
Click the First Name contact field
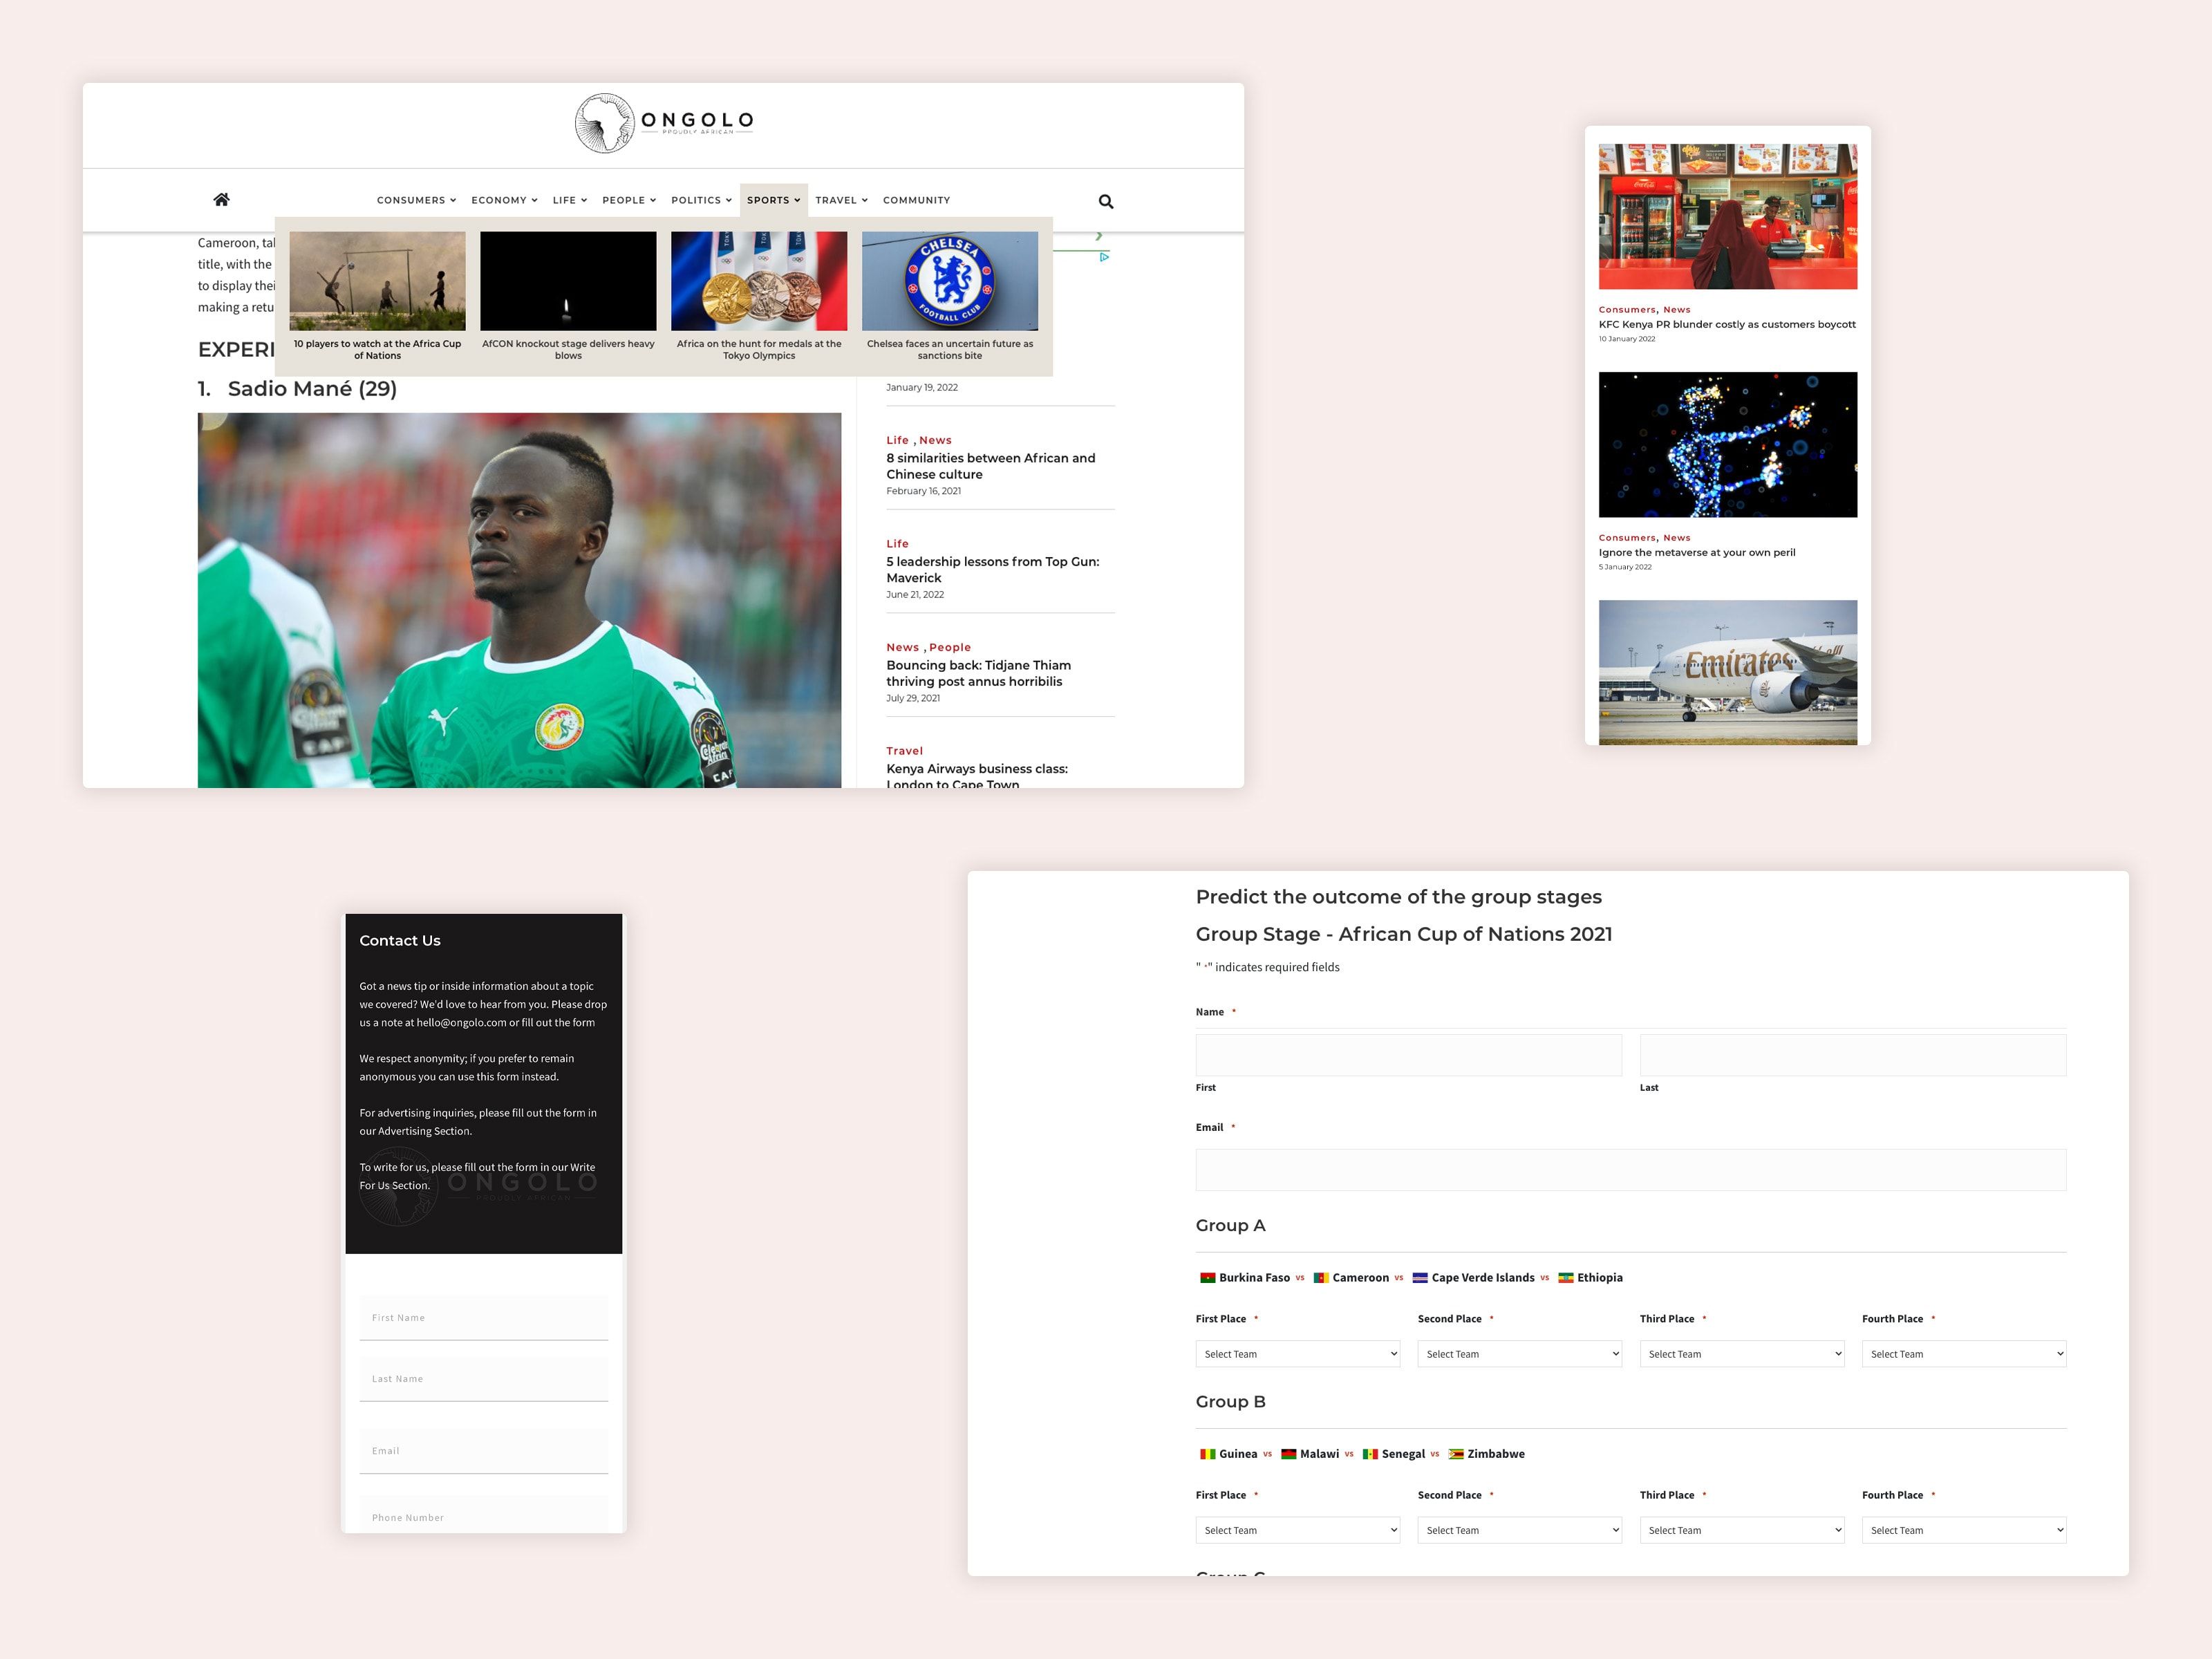(x=483, y=1318)
